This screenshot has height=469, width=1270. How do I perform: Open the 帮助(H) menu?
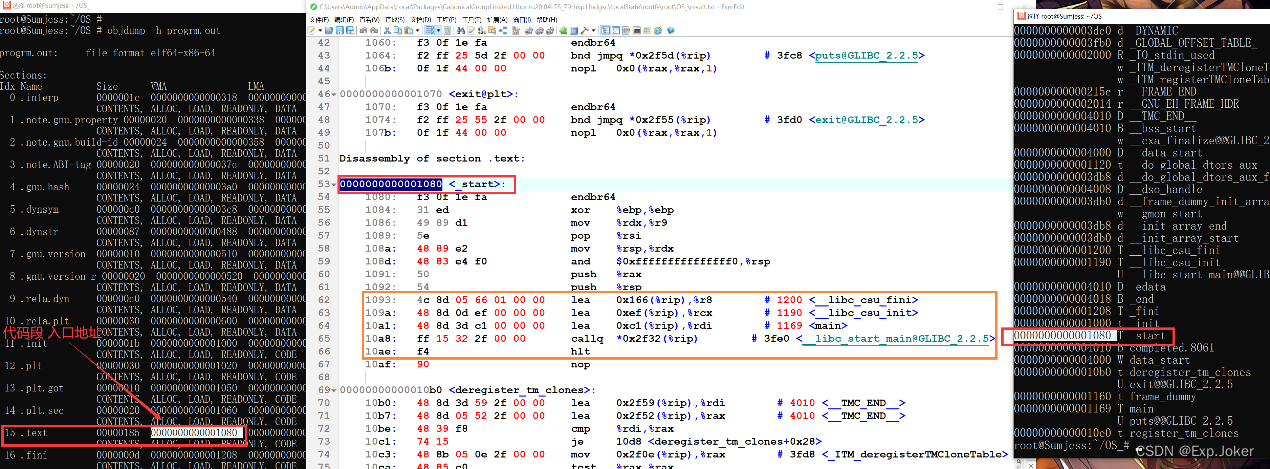[x=546, y=20]
